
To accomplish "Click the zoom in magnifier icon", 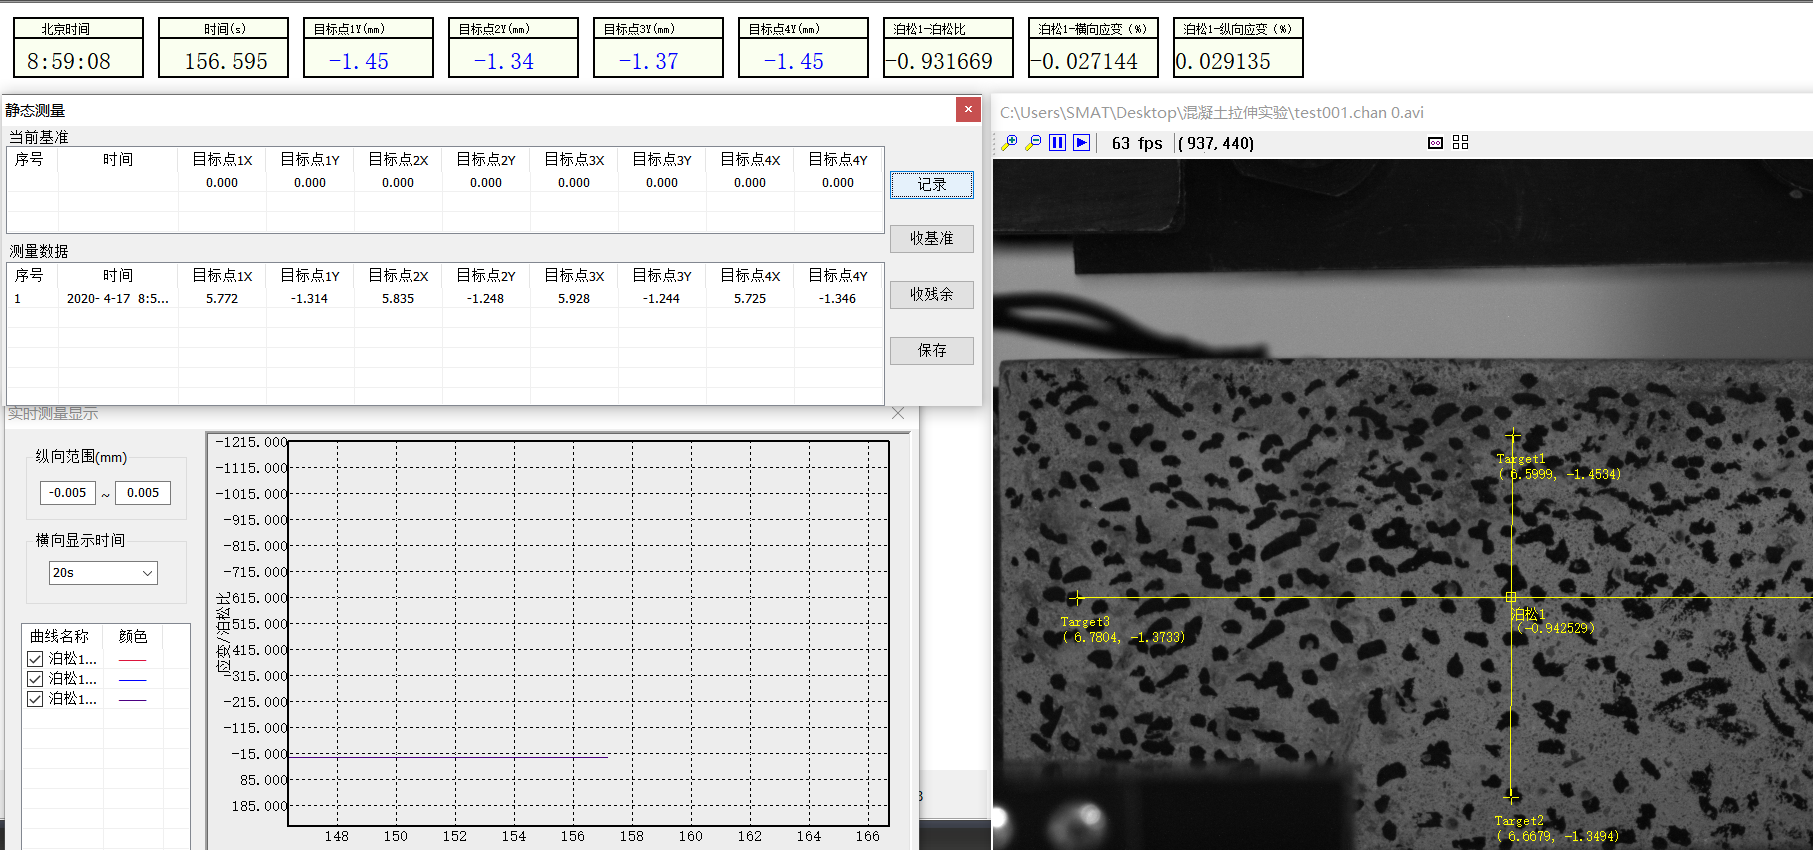I will pos(1009,143).
